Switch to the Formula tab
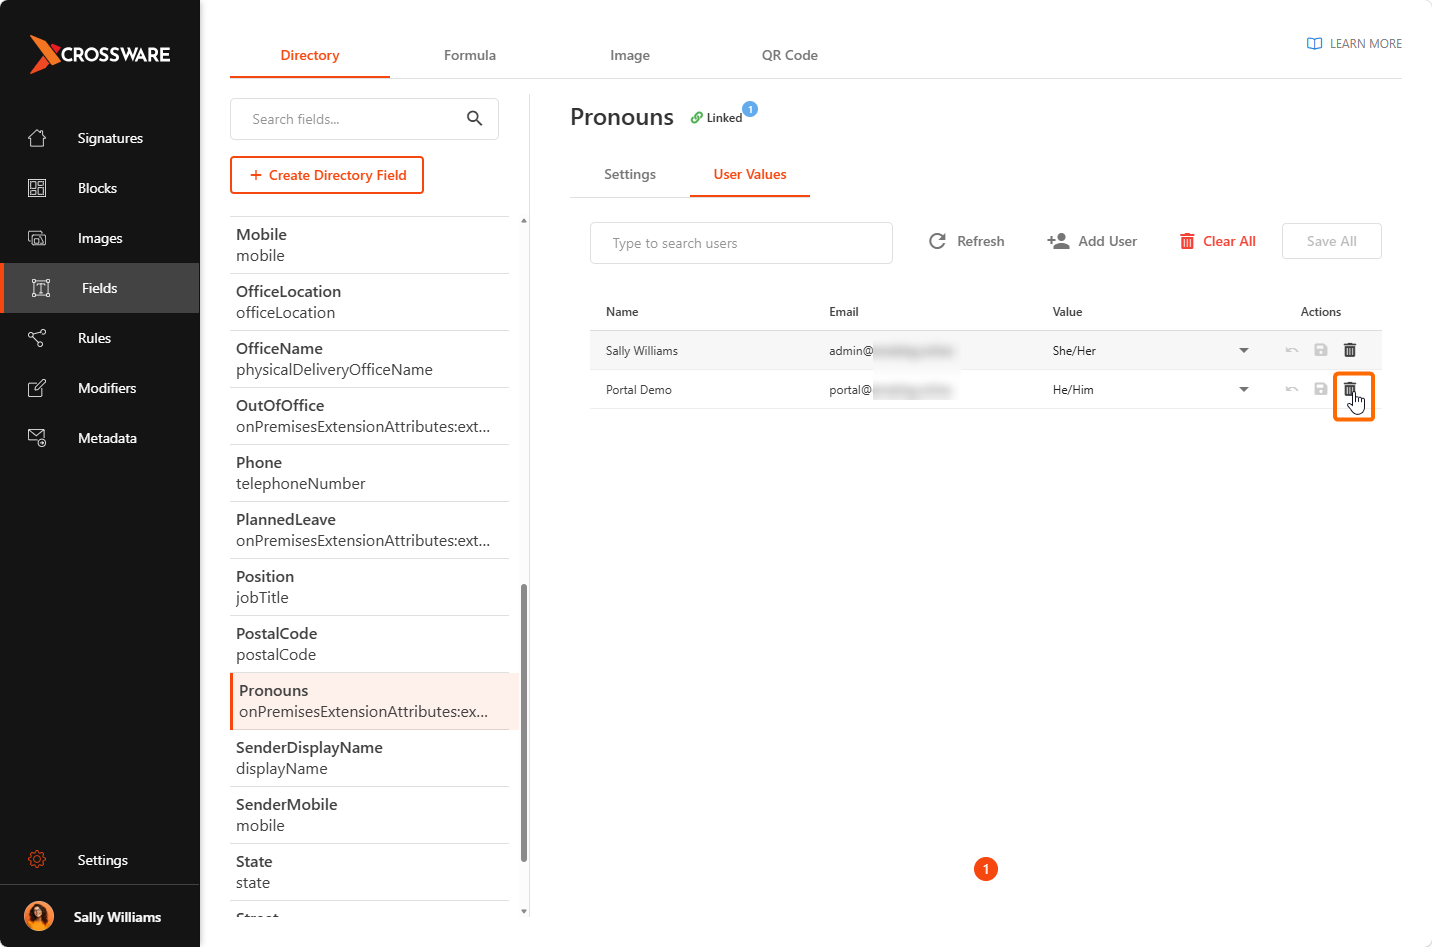Screen dimensions: 1432x947 (470, 55)
